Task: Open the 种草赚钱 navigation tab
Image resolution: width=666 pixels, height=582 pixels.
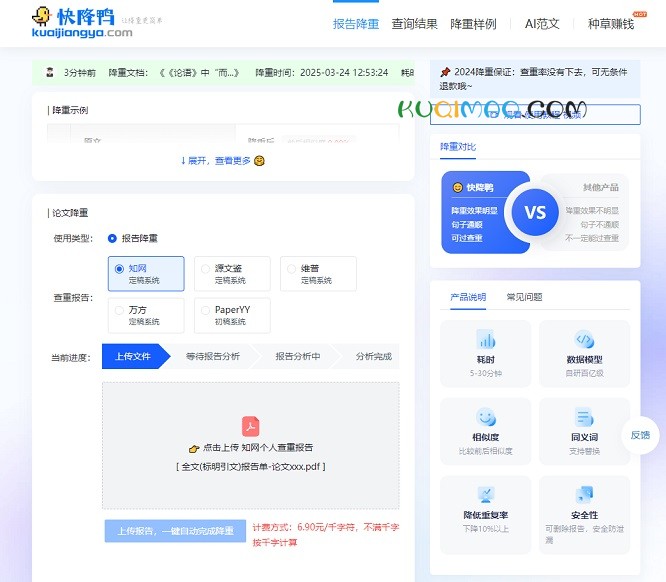Action: [611, 24]
